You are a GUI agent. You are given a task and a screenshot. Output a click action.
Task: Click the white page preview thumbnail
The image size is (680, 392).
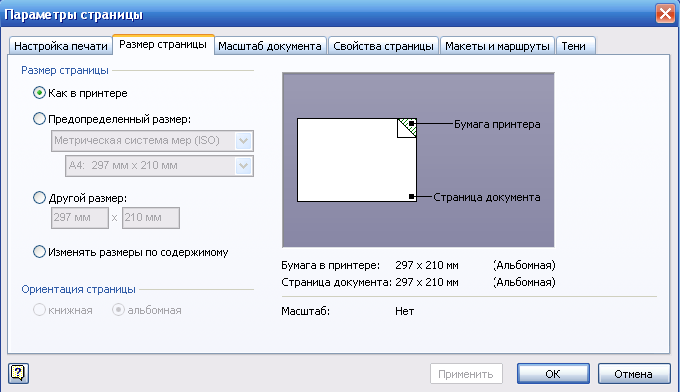[x=357, y=160]
